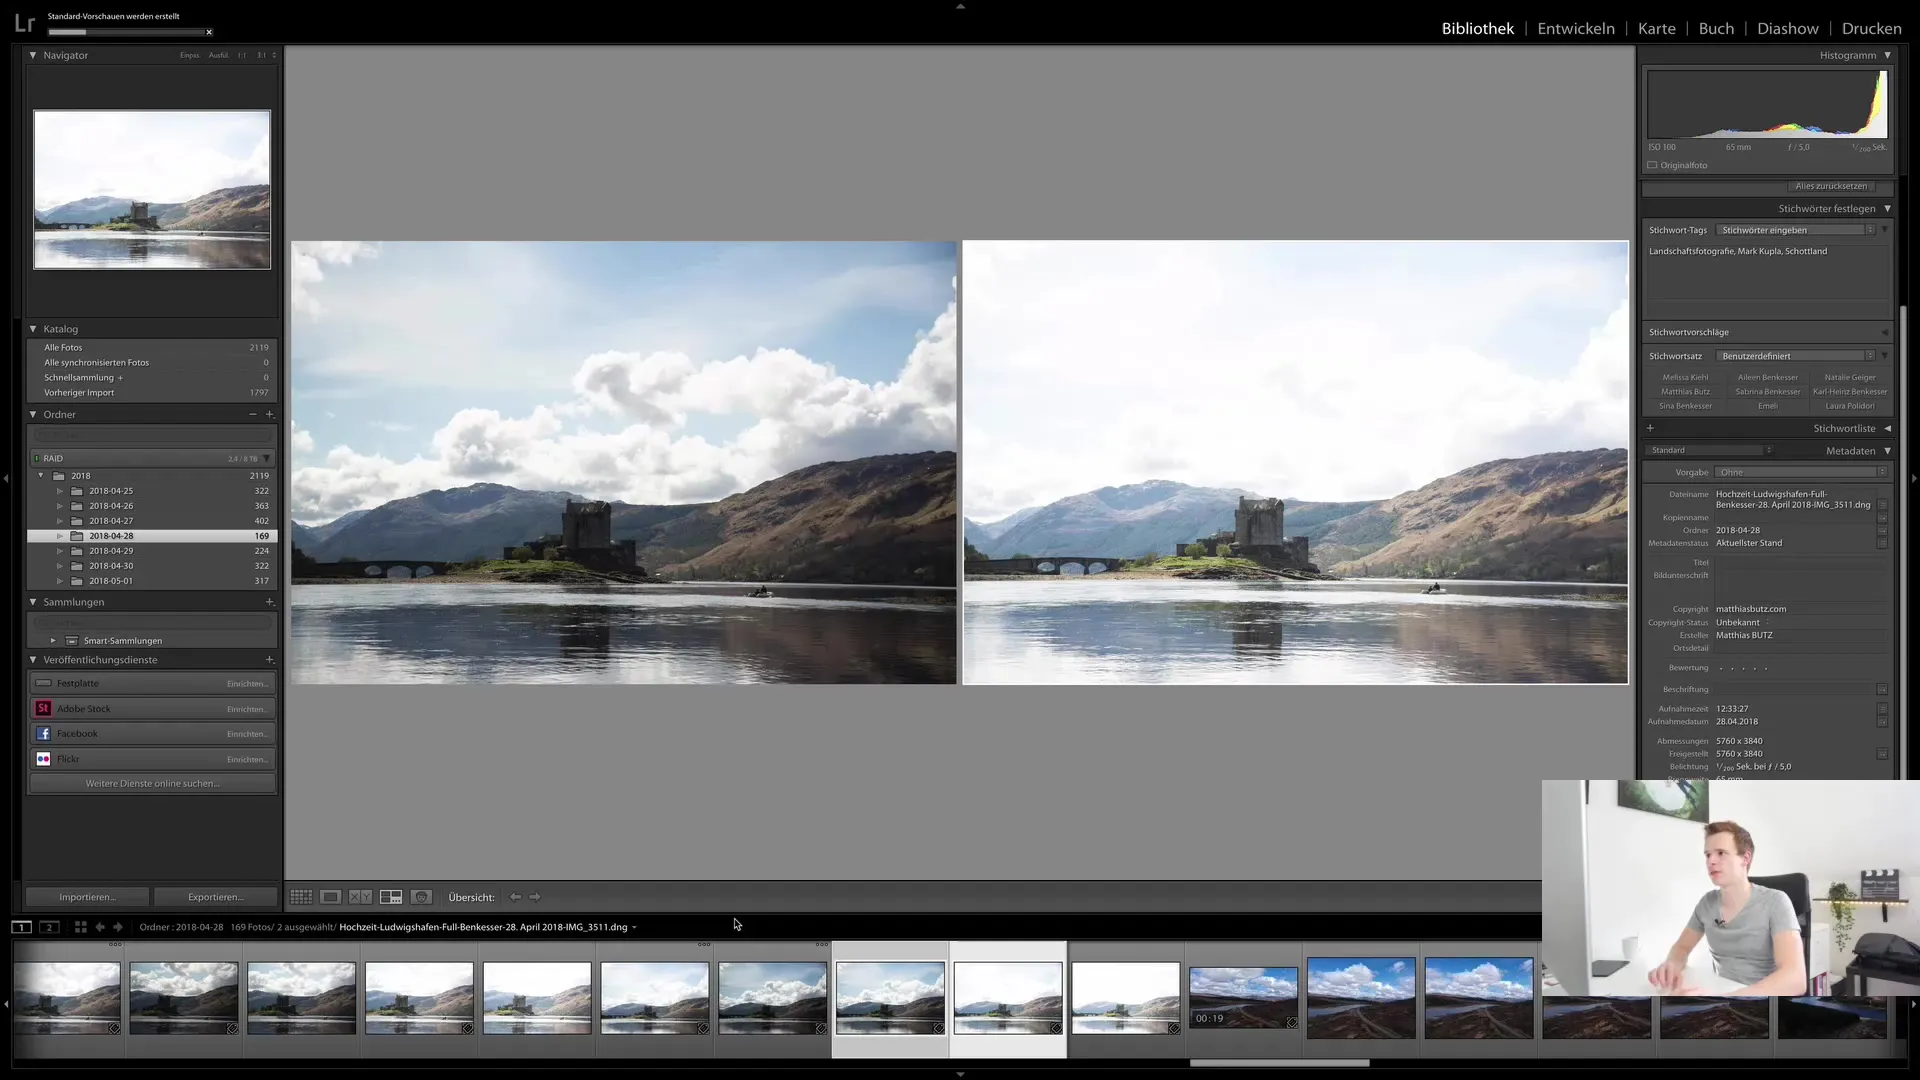This screenshot has height=1080, width=1920.
Task: Switch to Grid view icon in toolbar
Action: [301, 897]
